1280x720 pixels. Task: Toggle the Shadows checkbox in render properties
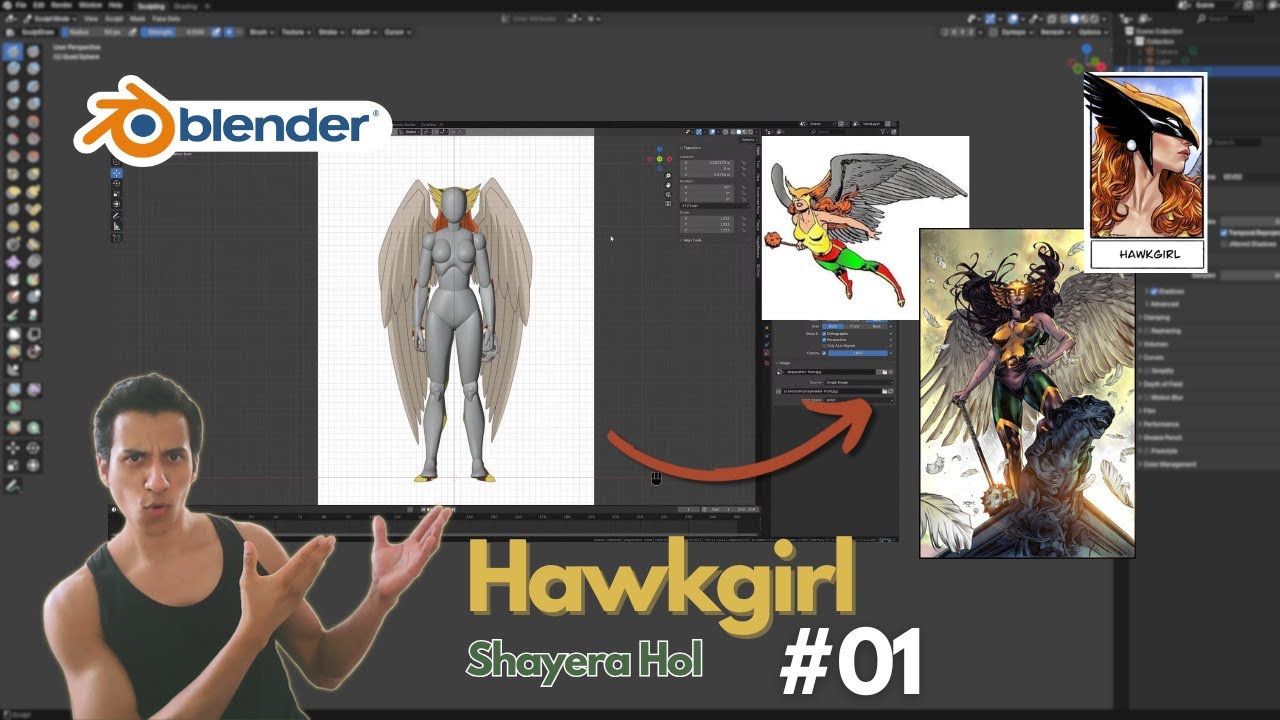[x=1154, y=292]
